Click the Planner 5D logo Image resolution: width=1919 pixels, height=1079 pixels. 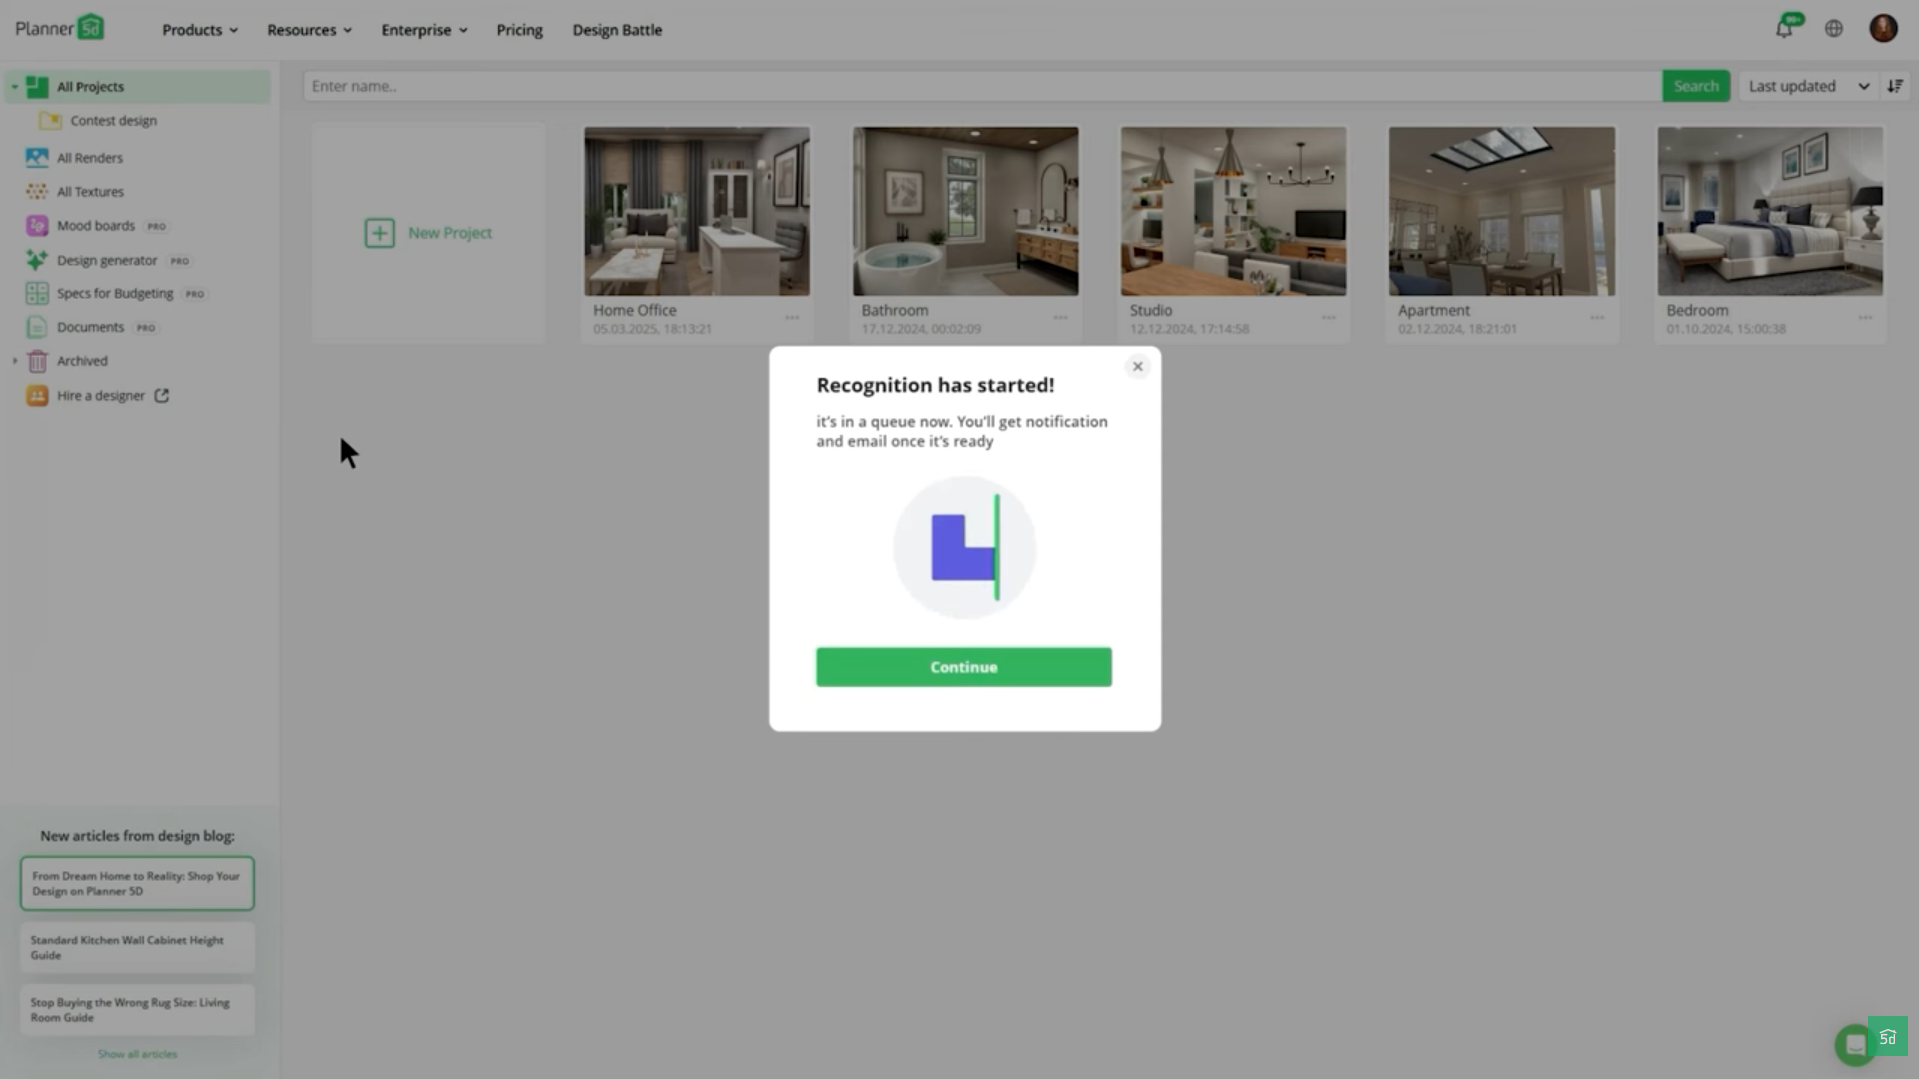click(60, 27)
